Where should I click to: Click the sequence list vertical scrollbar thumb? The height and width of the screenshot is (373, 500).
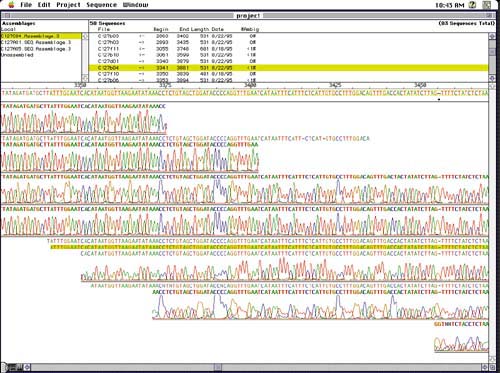tap(492, 52)
